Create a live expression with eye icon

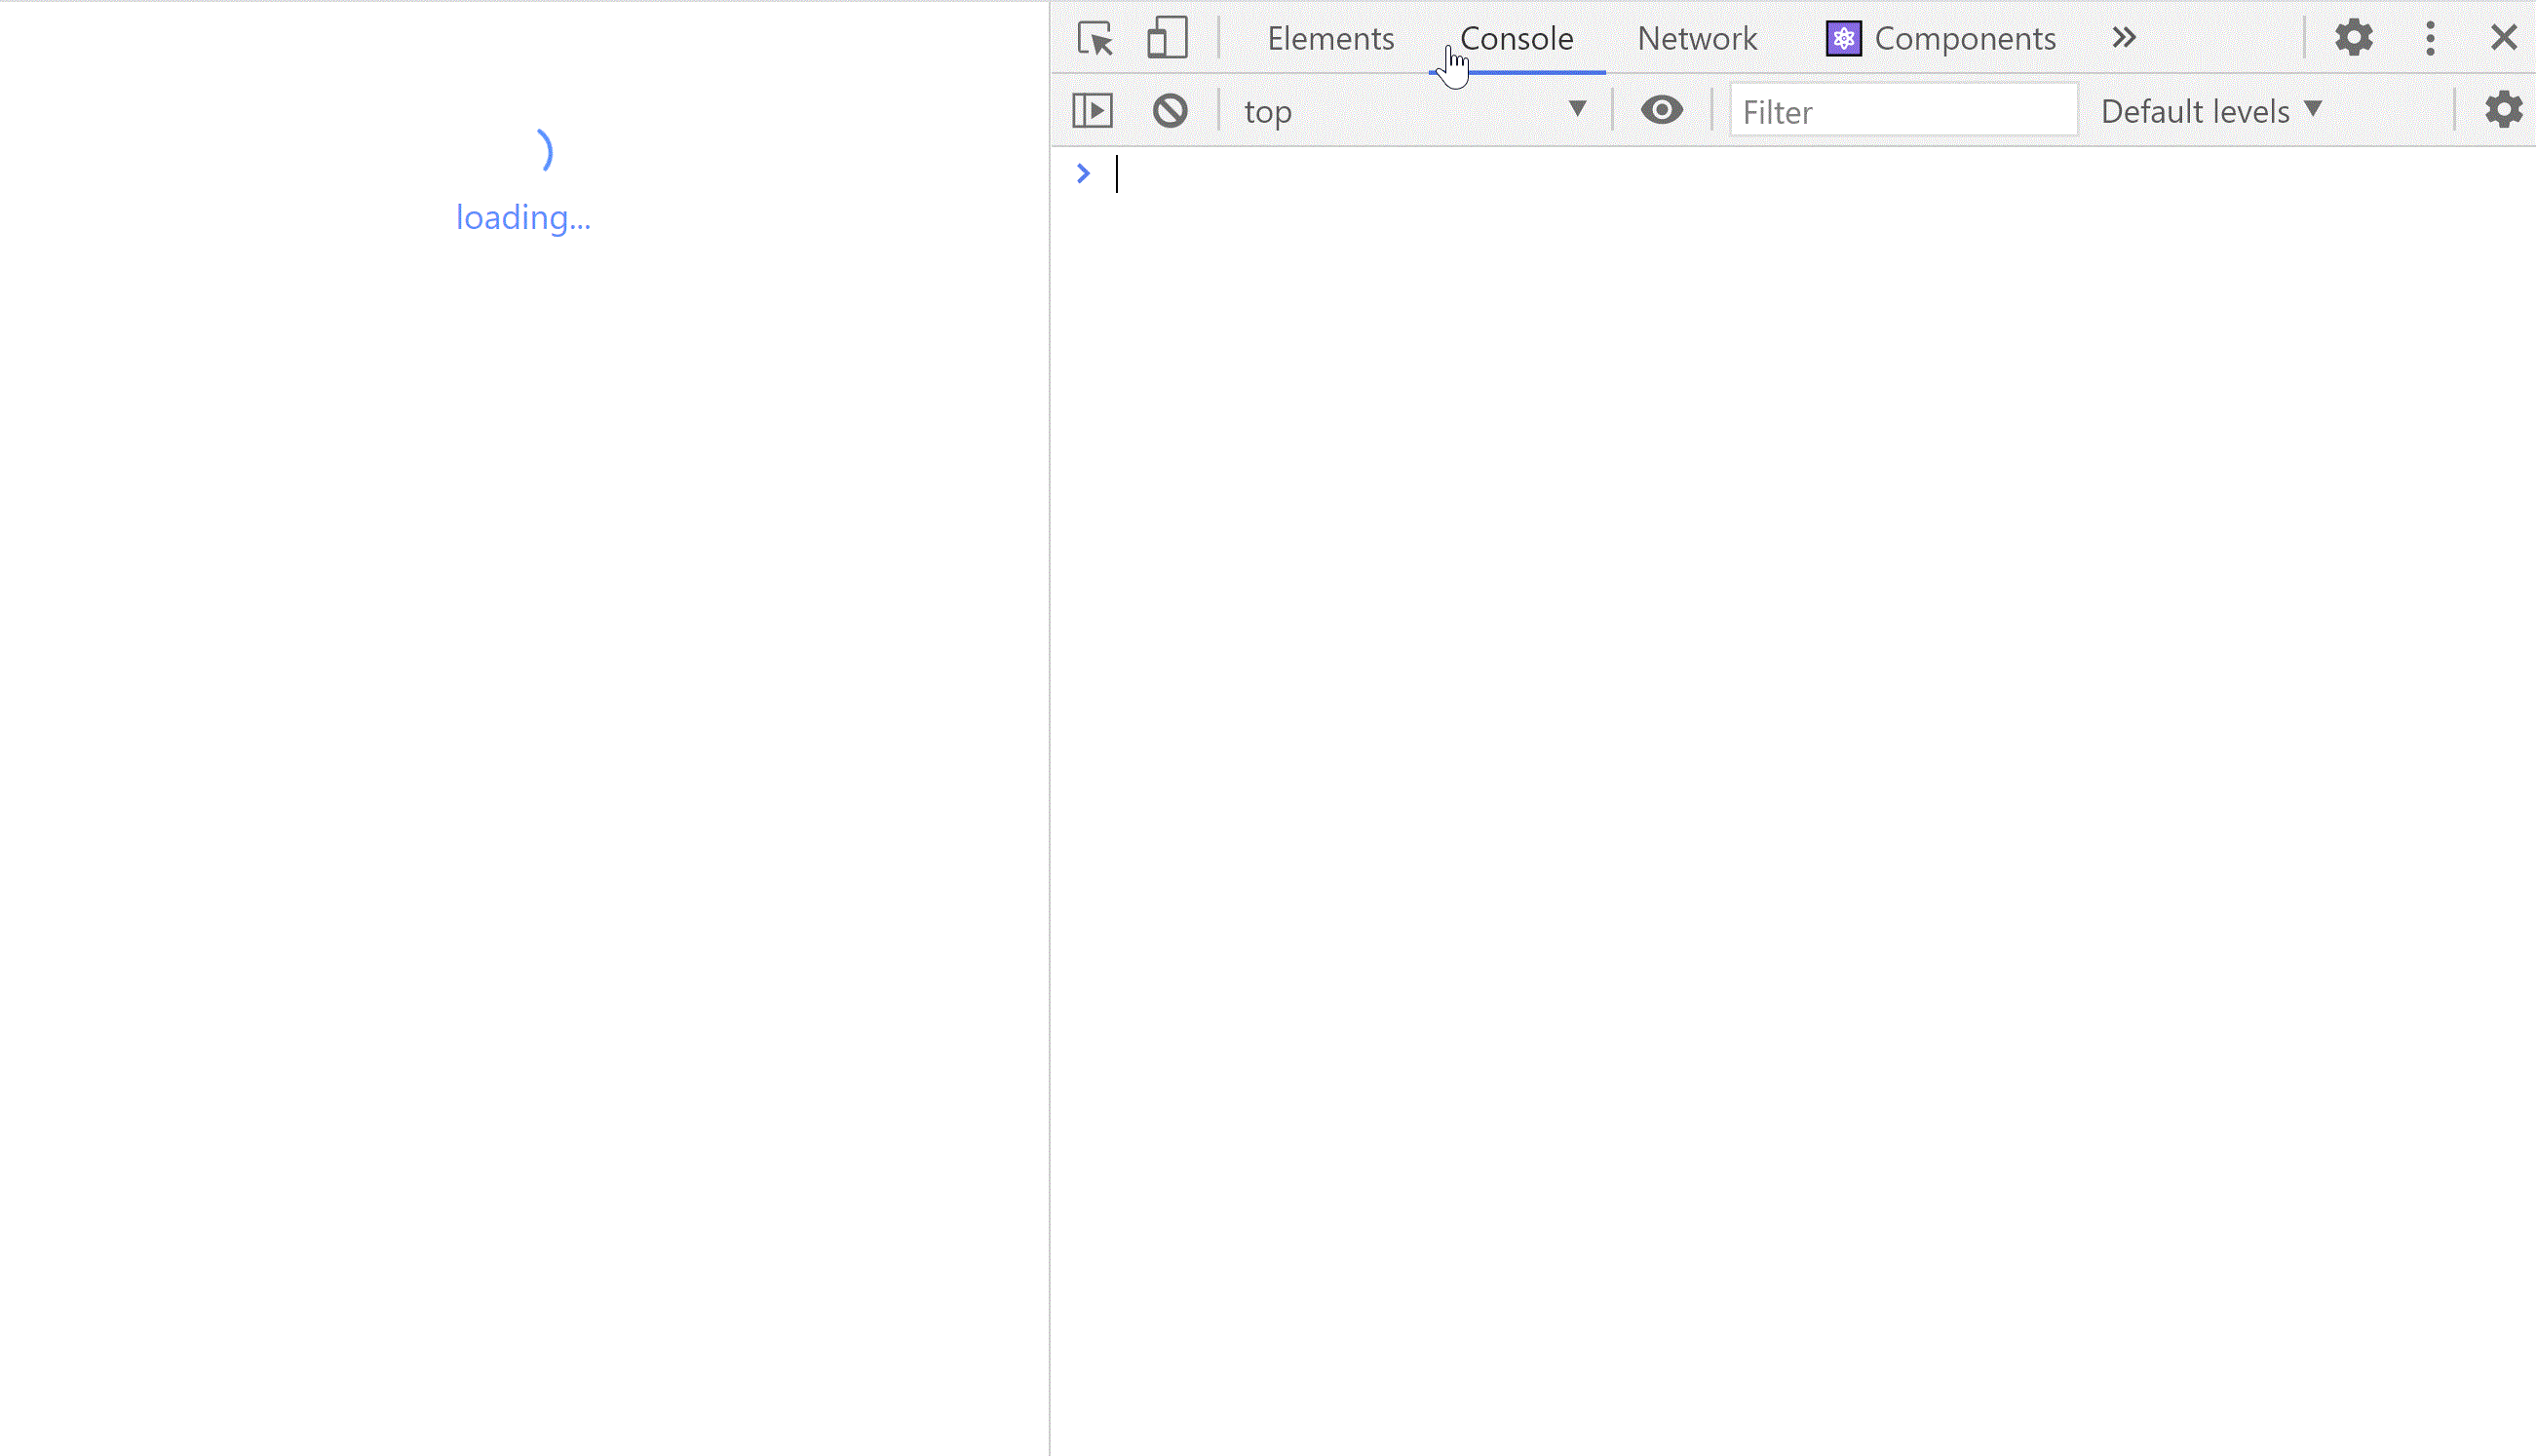pyautogui.click(x=1661, y=110)
